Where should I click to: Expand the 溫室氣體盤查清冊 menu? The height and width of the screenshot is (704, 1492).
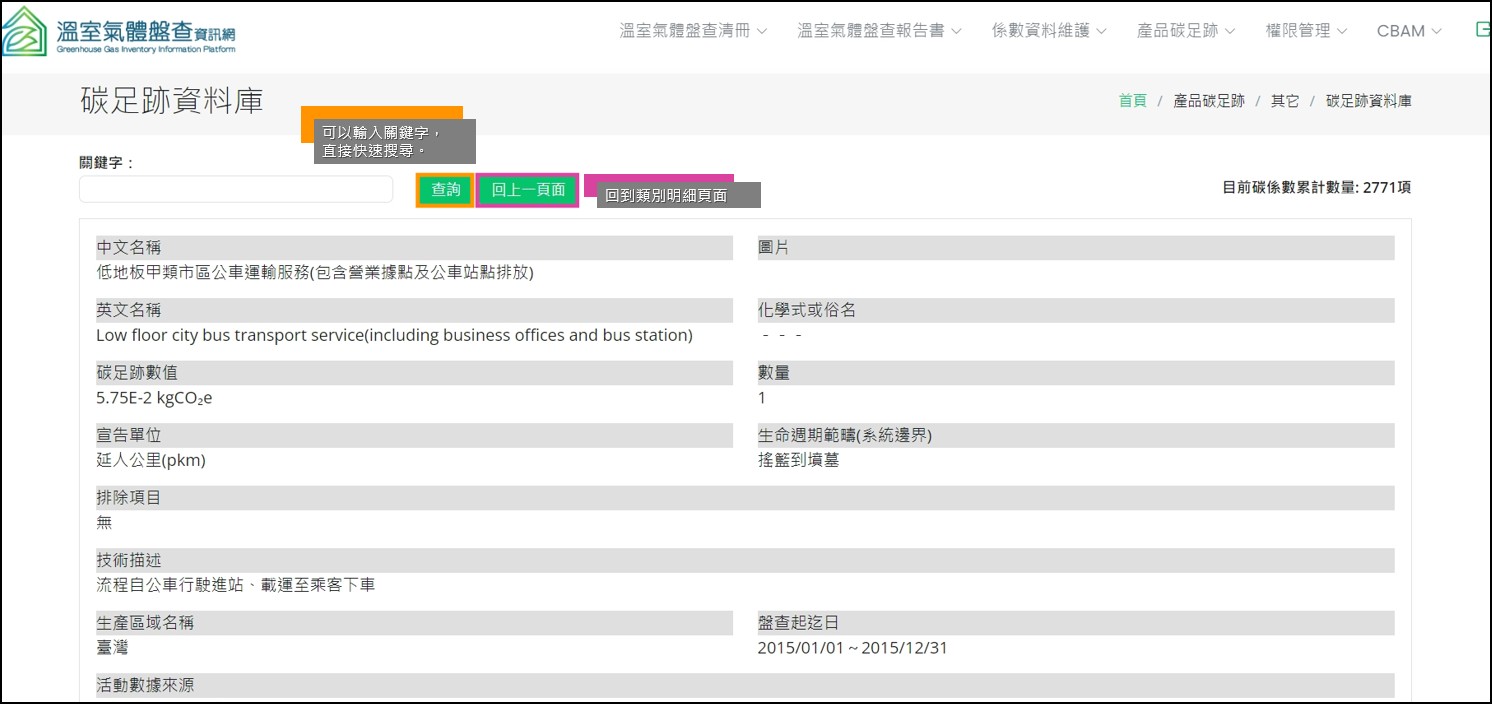click(x=693, y=31)
